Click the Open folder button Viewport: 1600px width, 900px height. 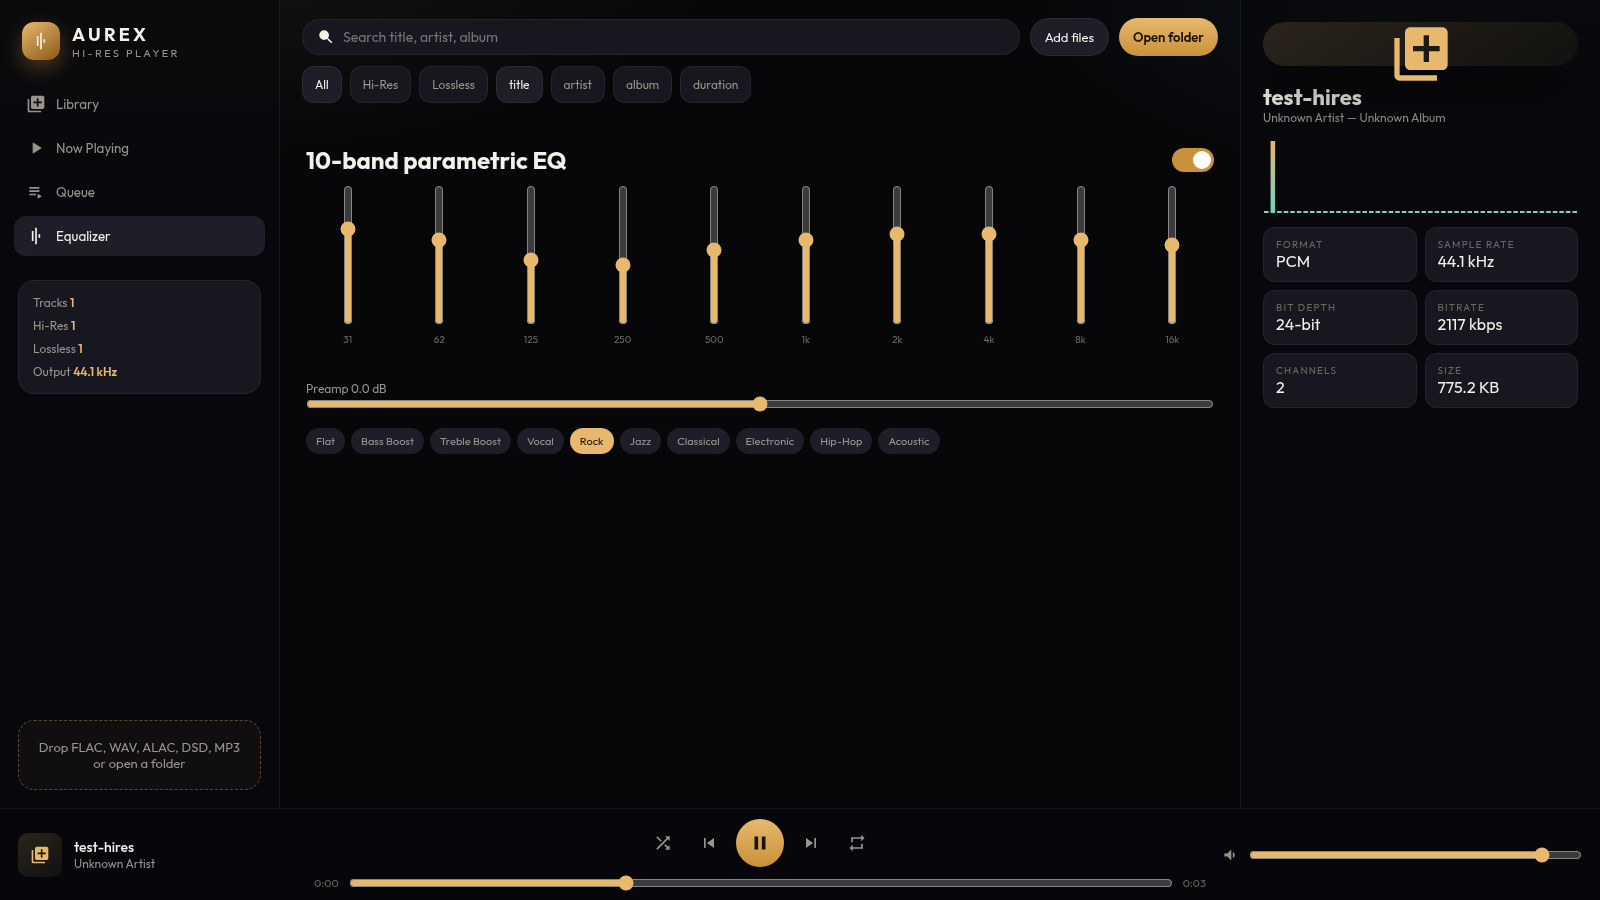click(x=1168, y=37)
